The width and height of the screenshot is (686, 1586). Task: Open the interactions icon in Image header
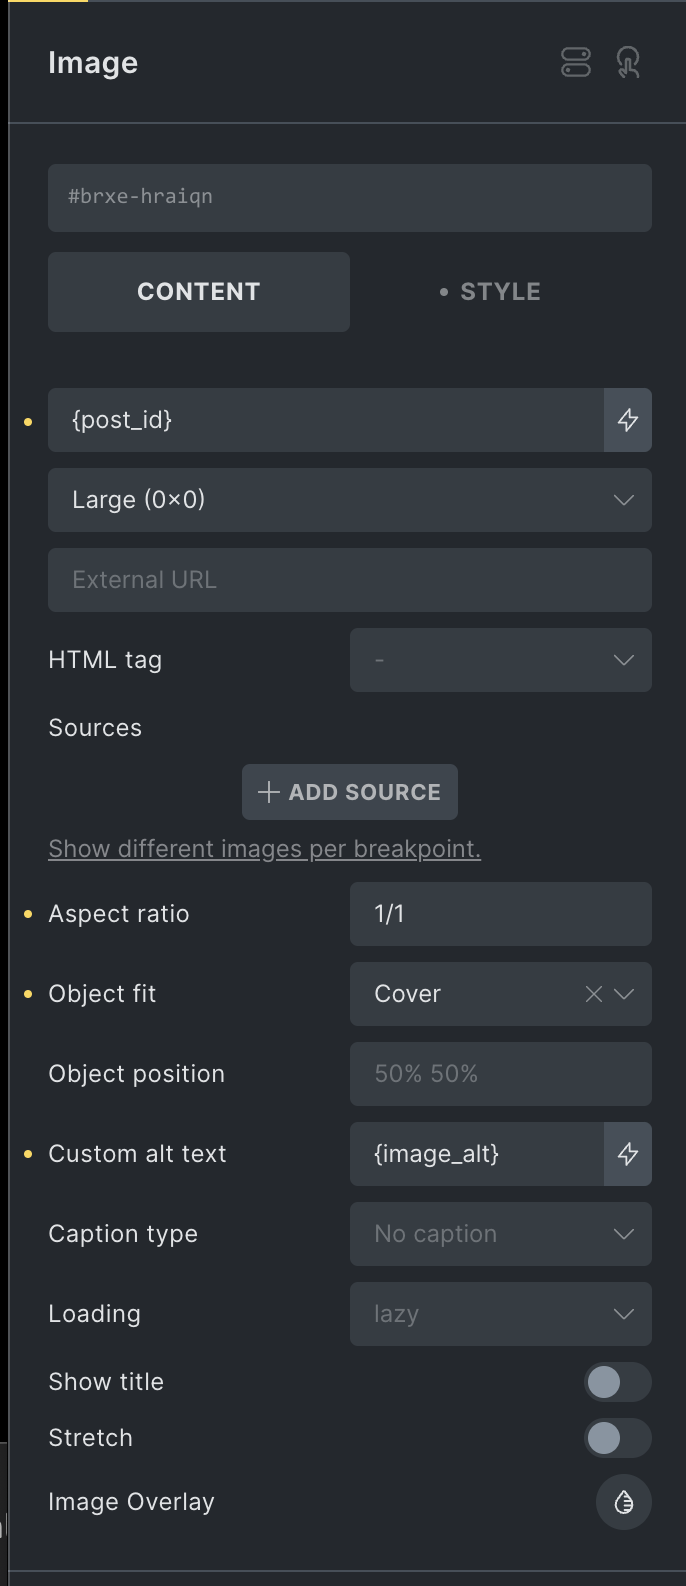point(628,63)
